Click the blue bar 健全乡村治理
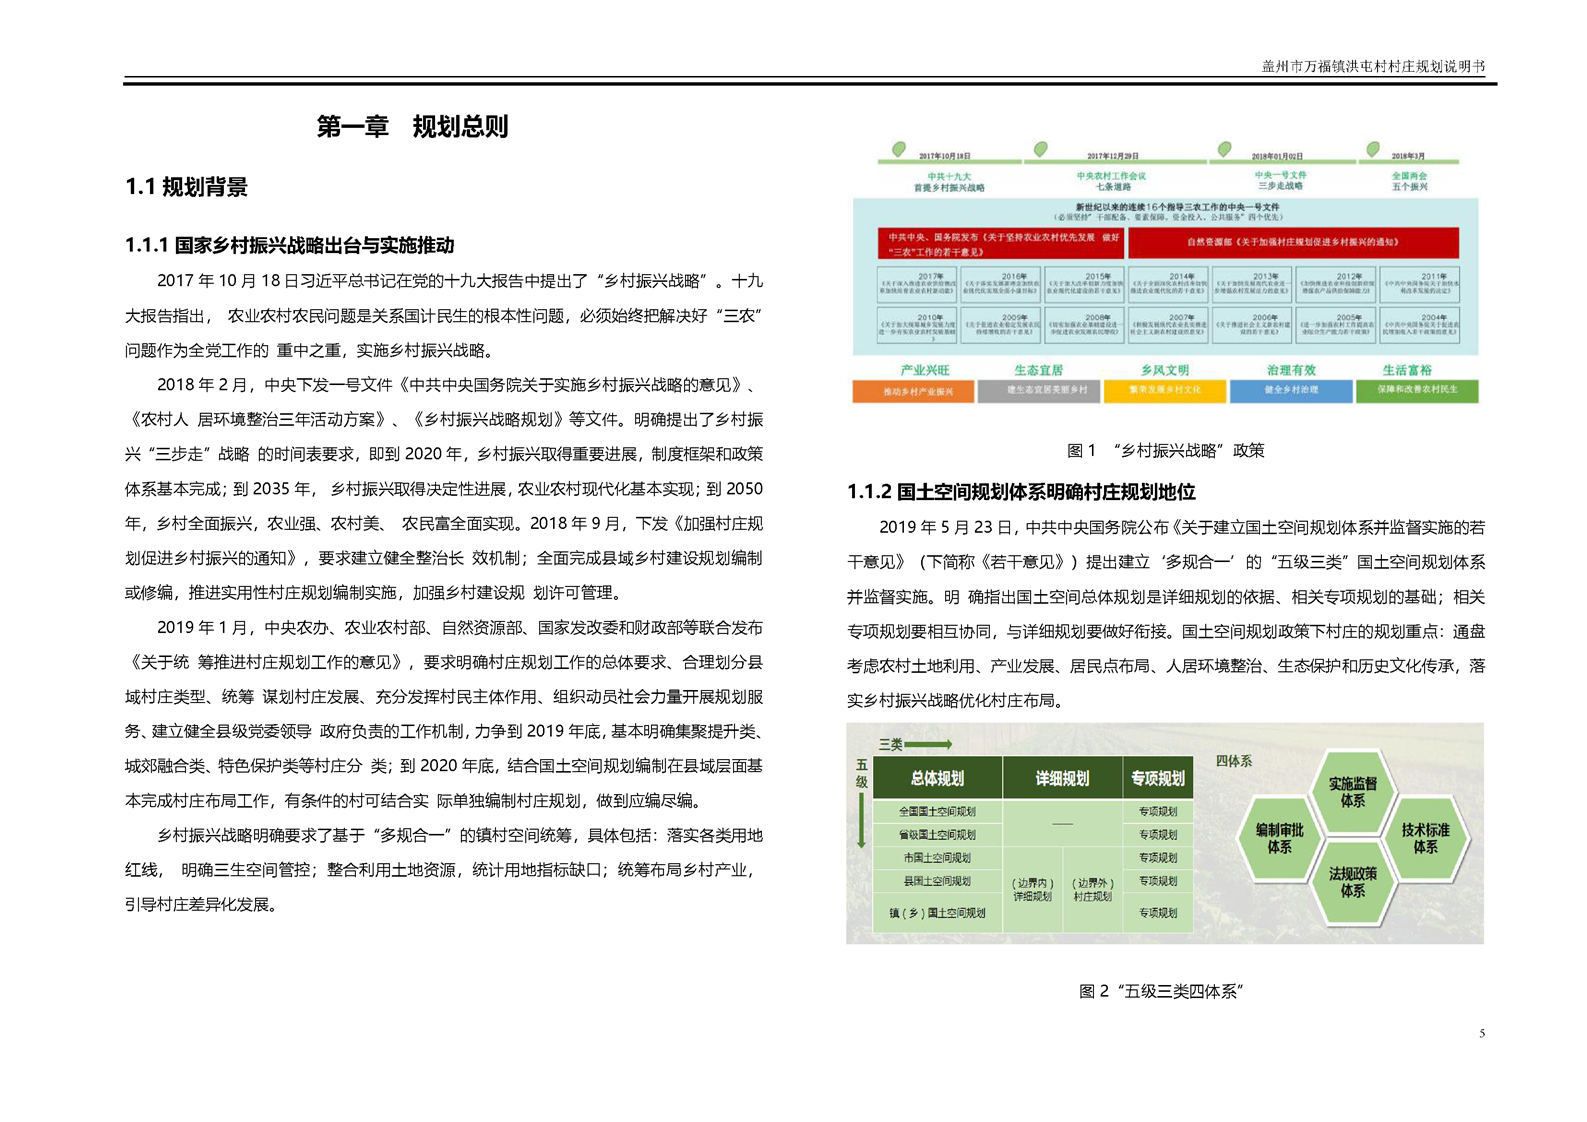Viewport: 1587px width, 1122px height. point(1291,390)
